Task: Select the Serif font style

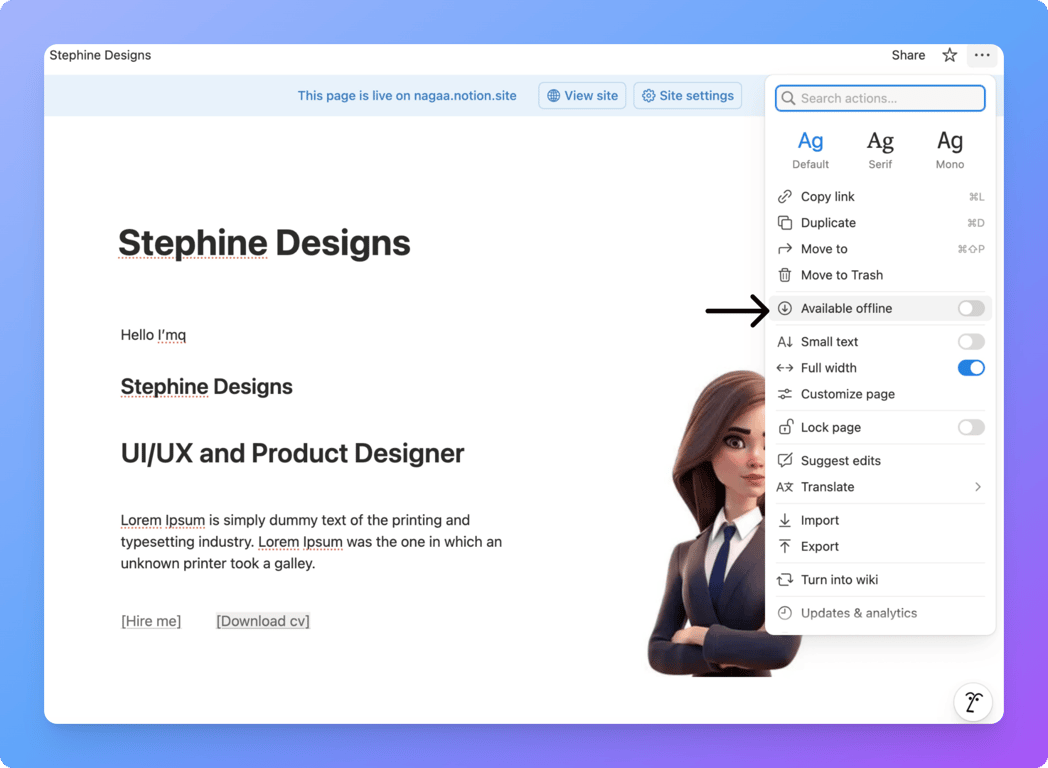Action: (880, 150)
